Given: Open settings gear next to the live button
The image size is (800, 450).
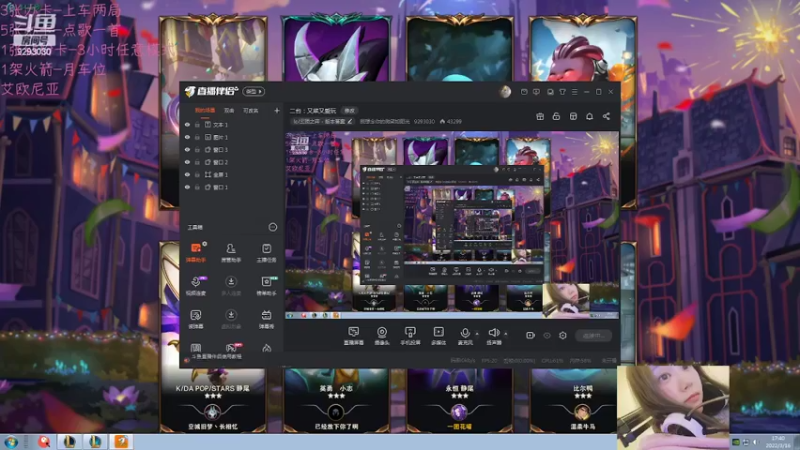Looking at the screenshot, I should click(563, 335).
